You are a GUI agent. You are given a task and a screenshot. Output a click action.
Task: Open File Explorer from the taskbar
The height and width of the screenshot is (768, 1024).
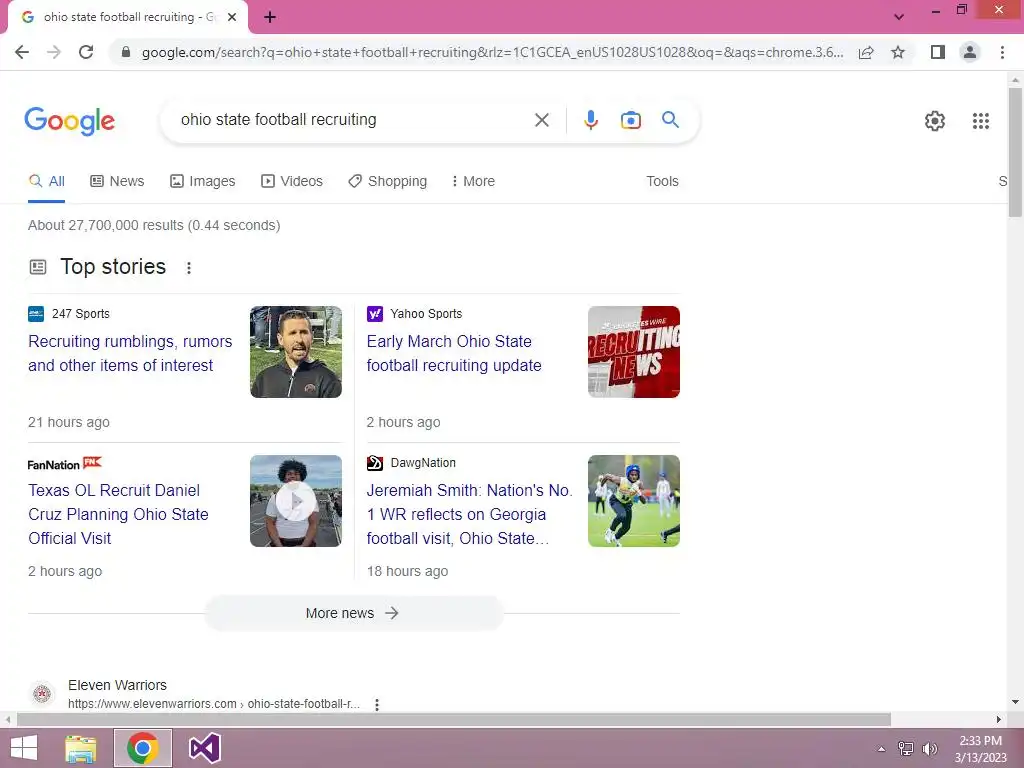click(x=80, y=748)
